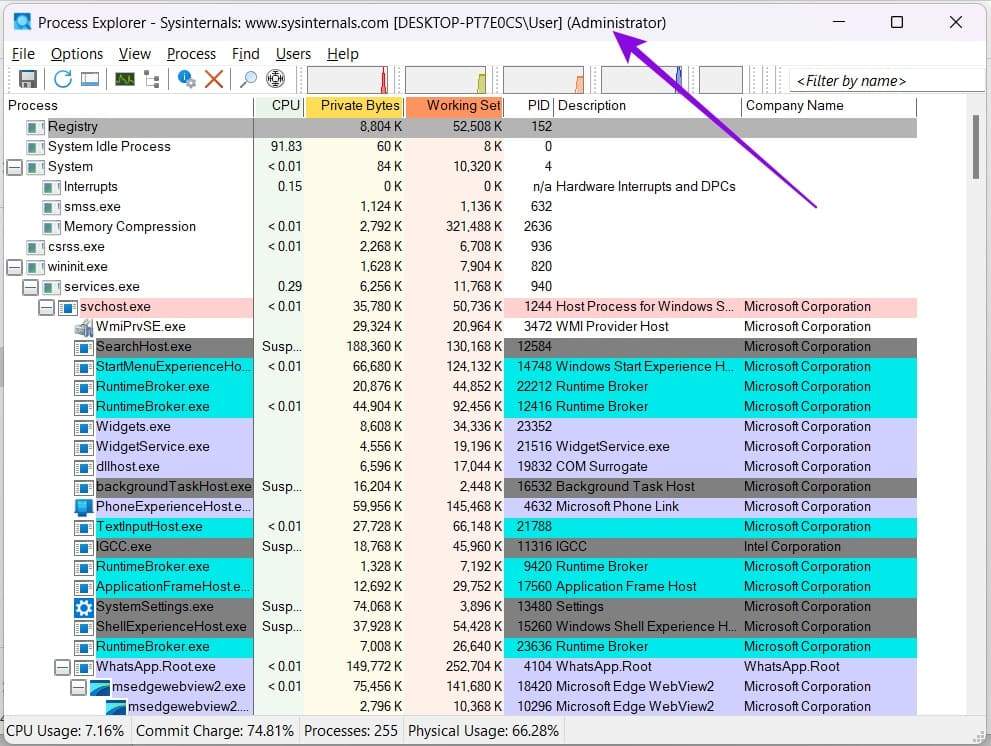Select the backgroundTaskHost.exe process row
Image resolution: width=991 pixels, height=746 pixels.
461,487
